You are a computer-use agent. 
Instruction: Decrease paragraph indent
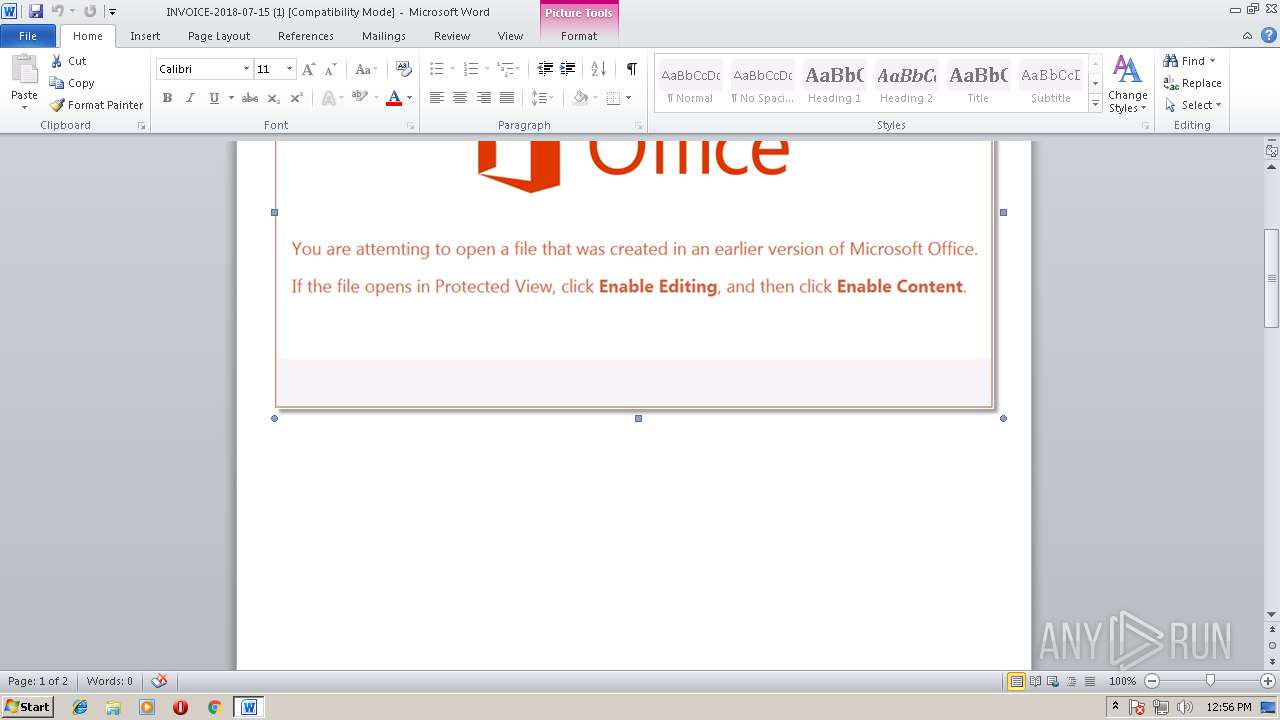(545, 69)
